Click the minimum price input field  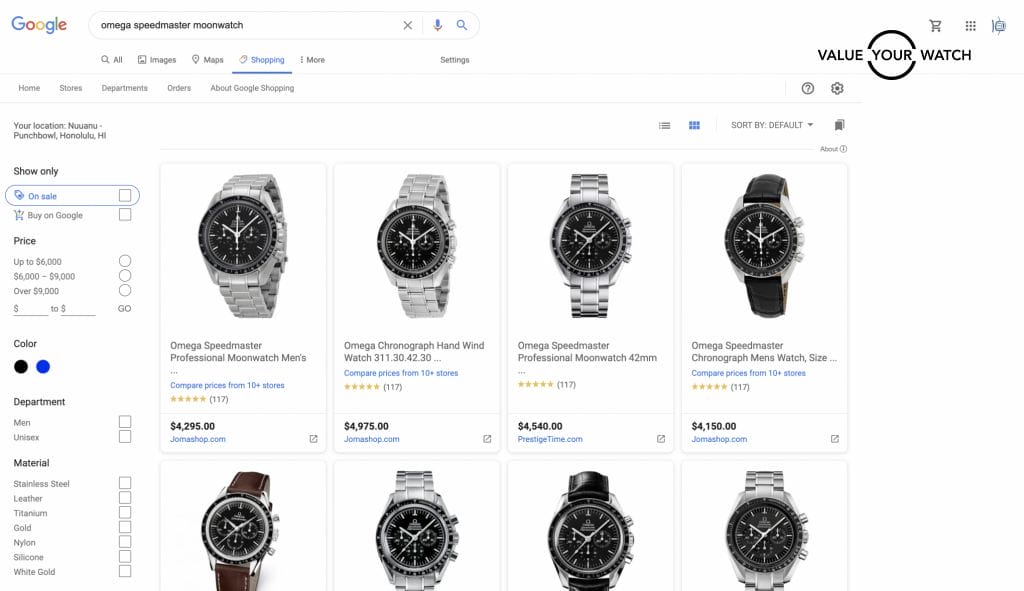coord(36,309)
